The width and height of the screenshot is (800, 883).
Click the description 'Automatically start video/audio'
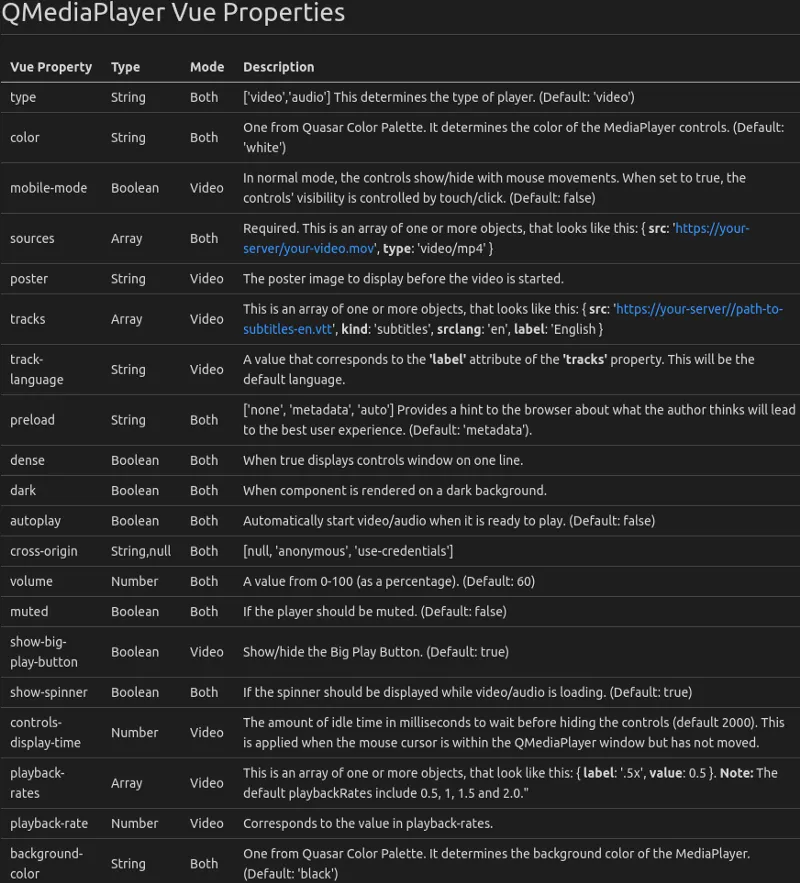[x=449, y=521]
